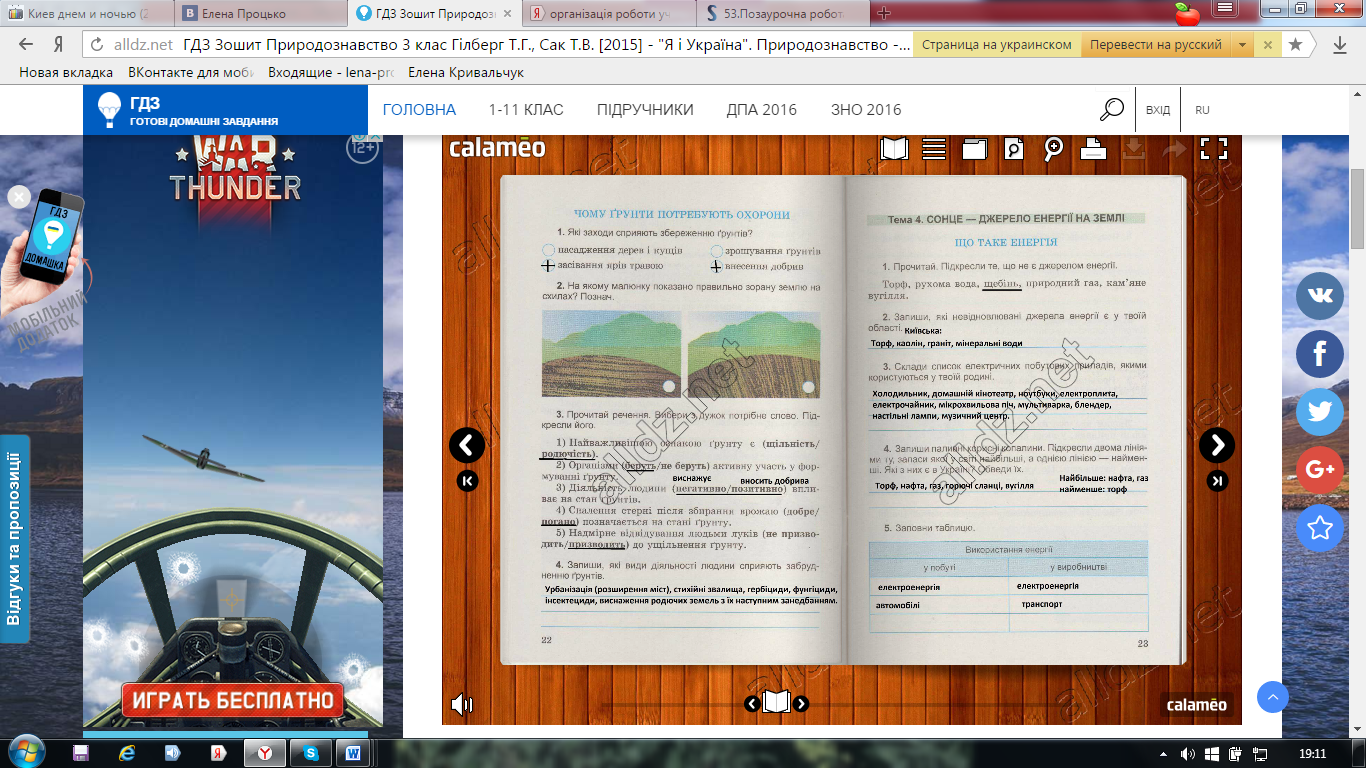
Task: Enter fullscreen mode in the Calameo viewer
Action: (1213, 149)
